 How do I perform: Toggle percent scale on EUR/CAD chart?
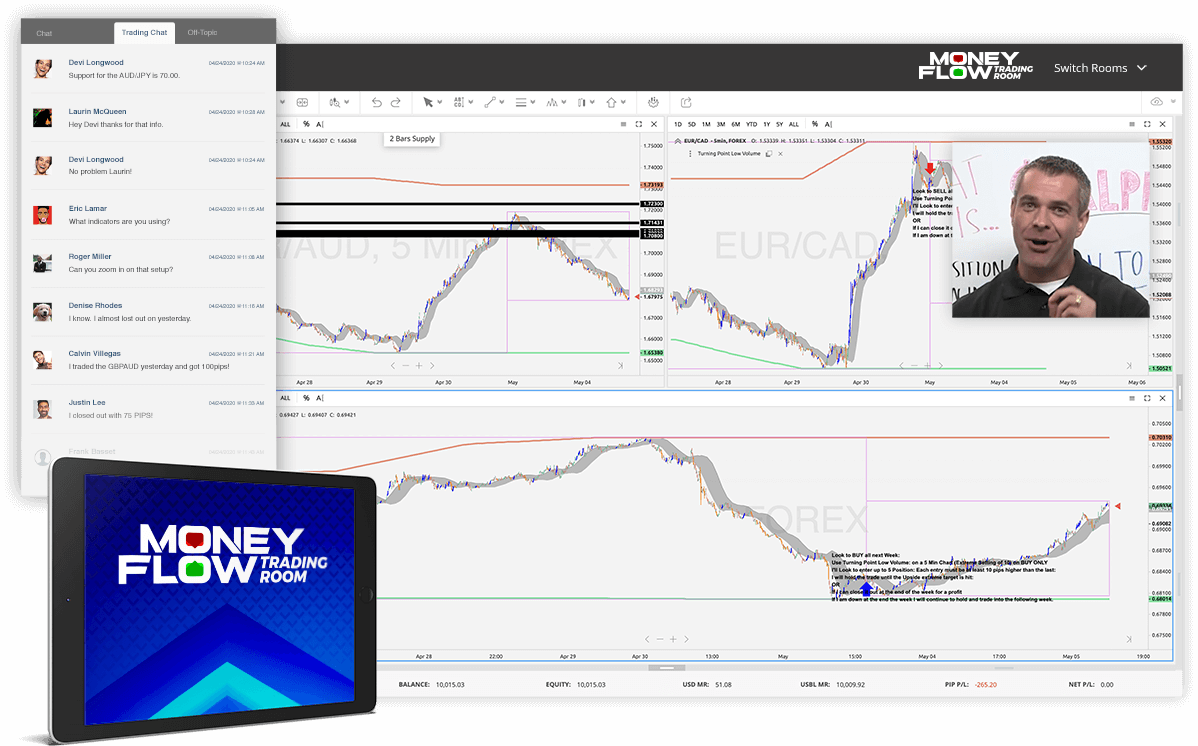point(814,124)
